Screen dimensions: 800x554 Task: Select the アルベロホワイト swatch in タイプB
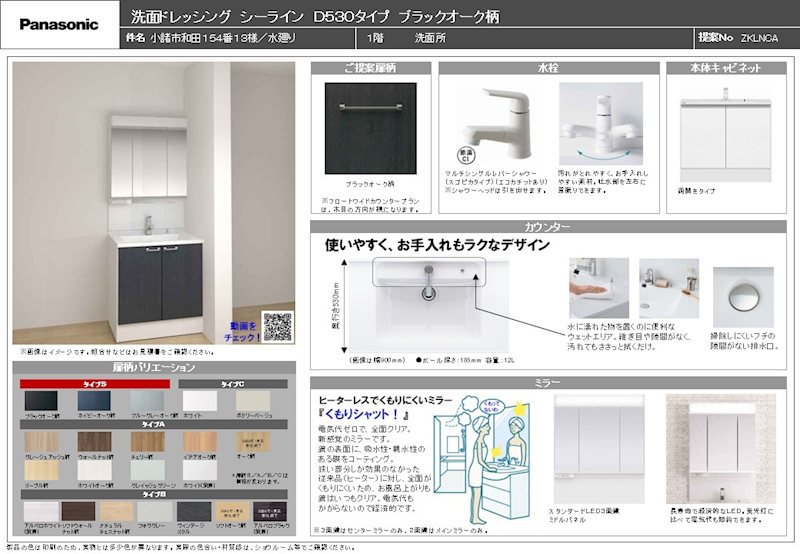41,511
